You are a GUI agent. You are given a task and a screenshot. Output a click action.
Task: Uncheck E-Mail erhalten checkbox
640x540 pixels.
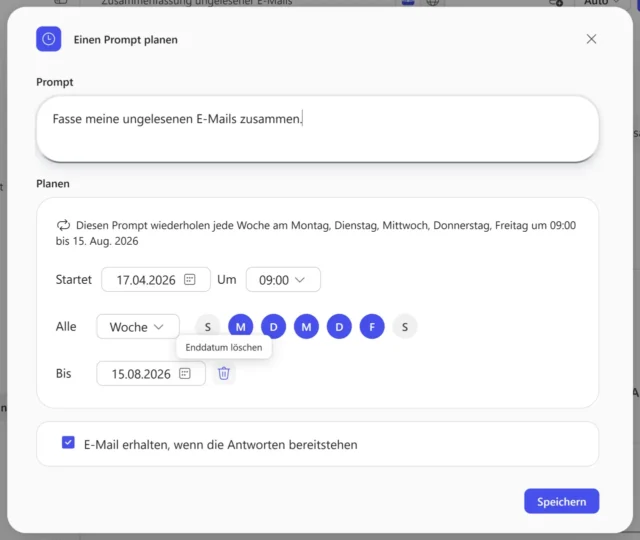tap(68, 442)
